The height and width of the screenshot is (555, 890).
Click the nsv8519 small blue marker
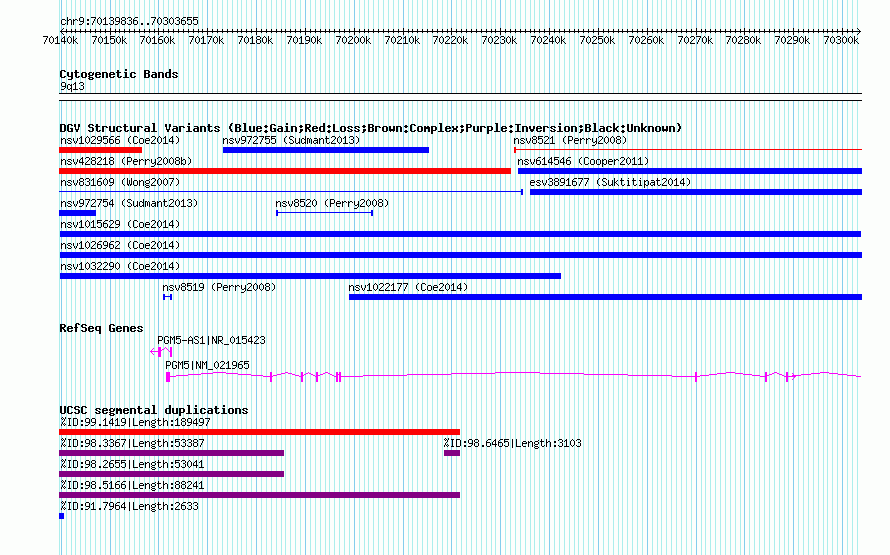point(167,297)
